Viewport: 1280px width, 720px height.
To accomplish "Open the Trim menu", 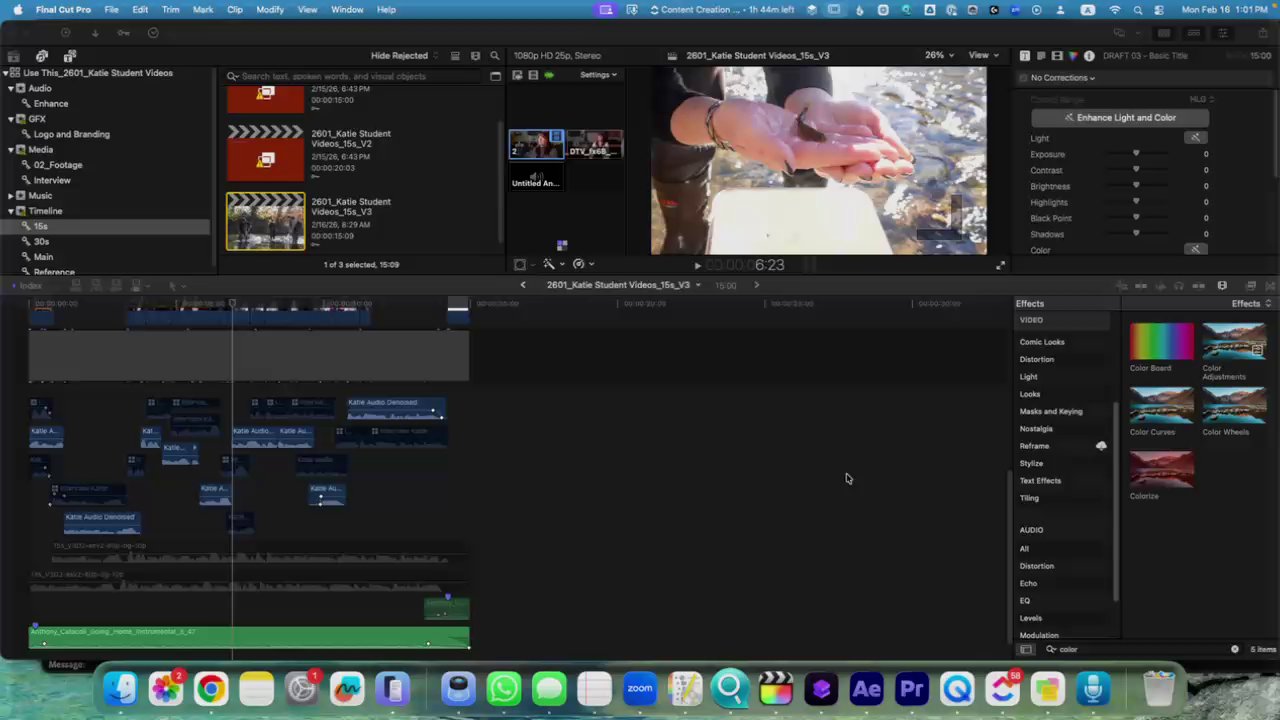I will click(171, 9).
